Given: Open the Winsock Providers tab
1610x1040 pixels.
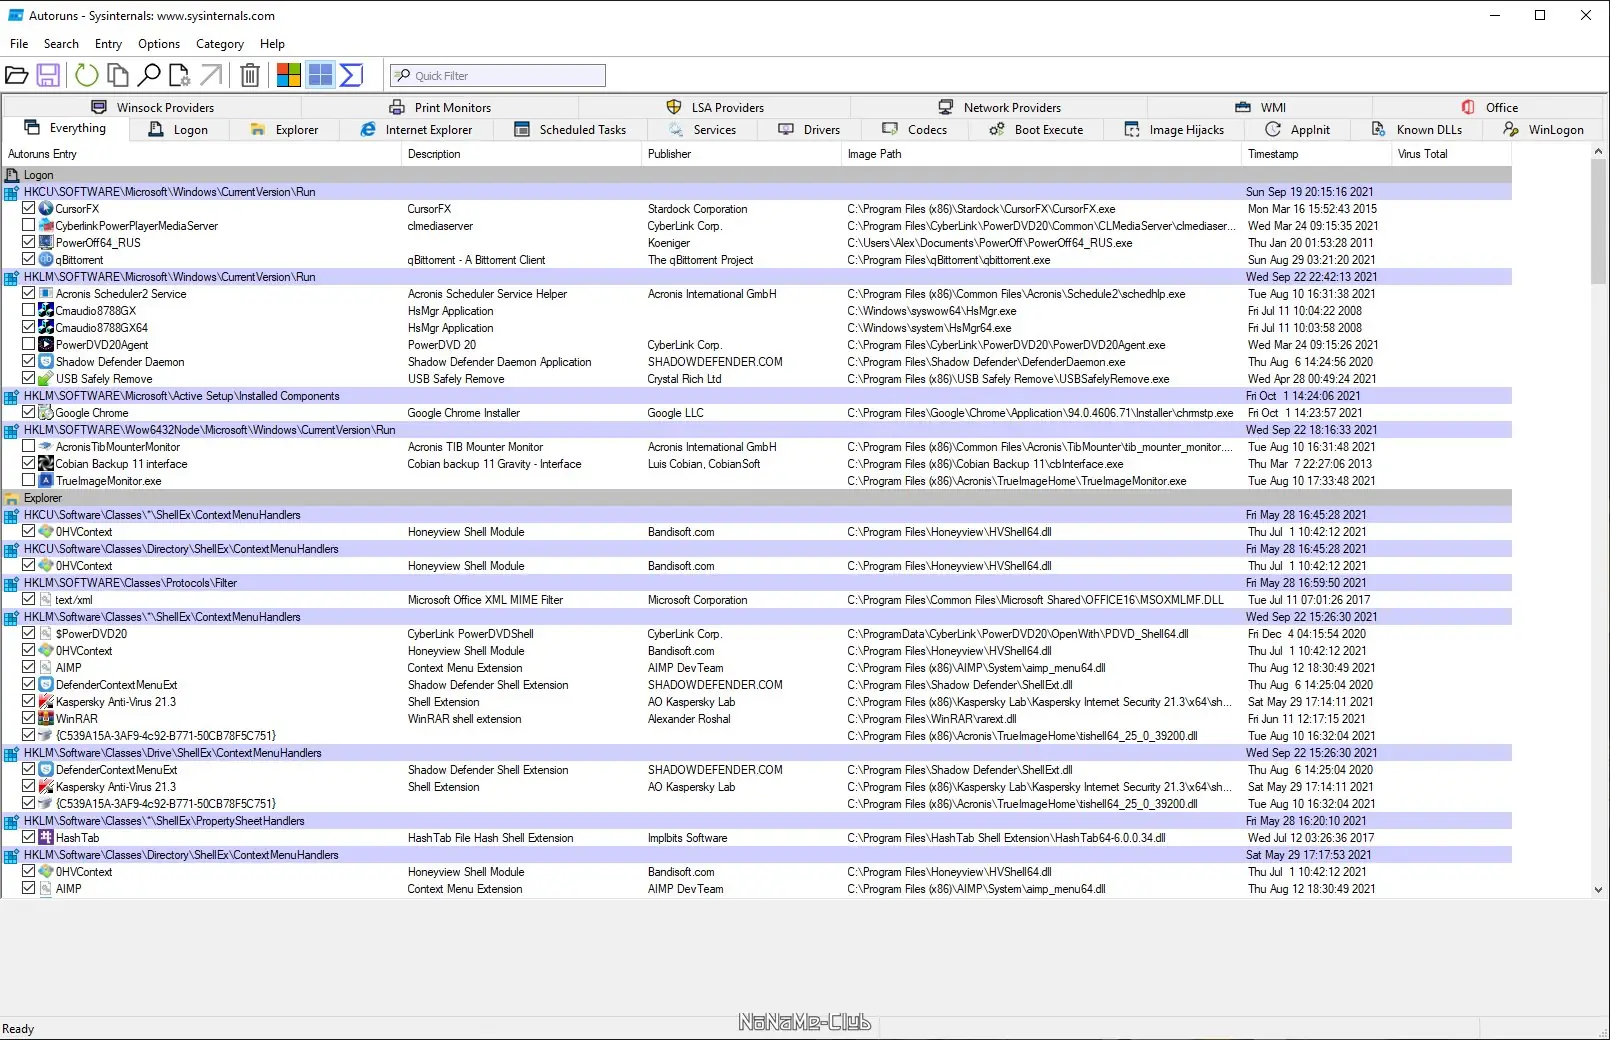Looking at the screenshot, I should (152, 108).
